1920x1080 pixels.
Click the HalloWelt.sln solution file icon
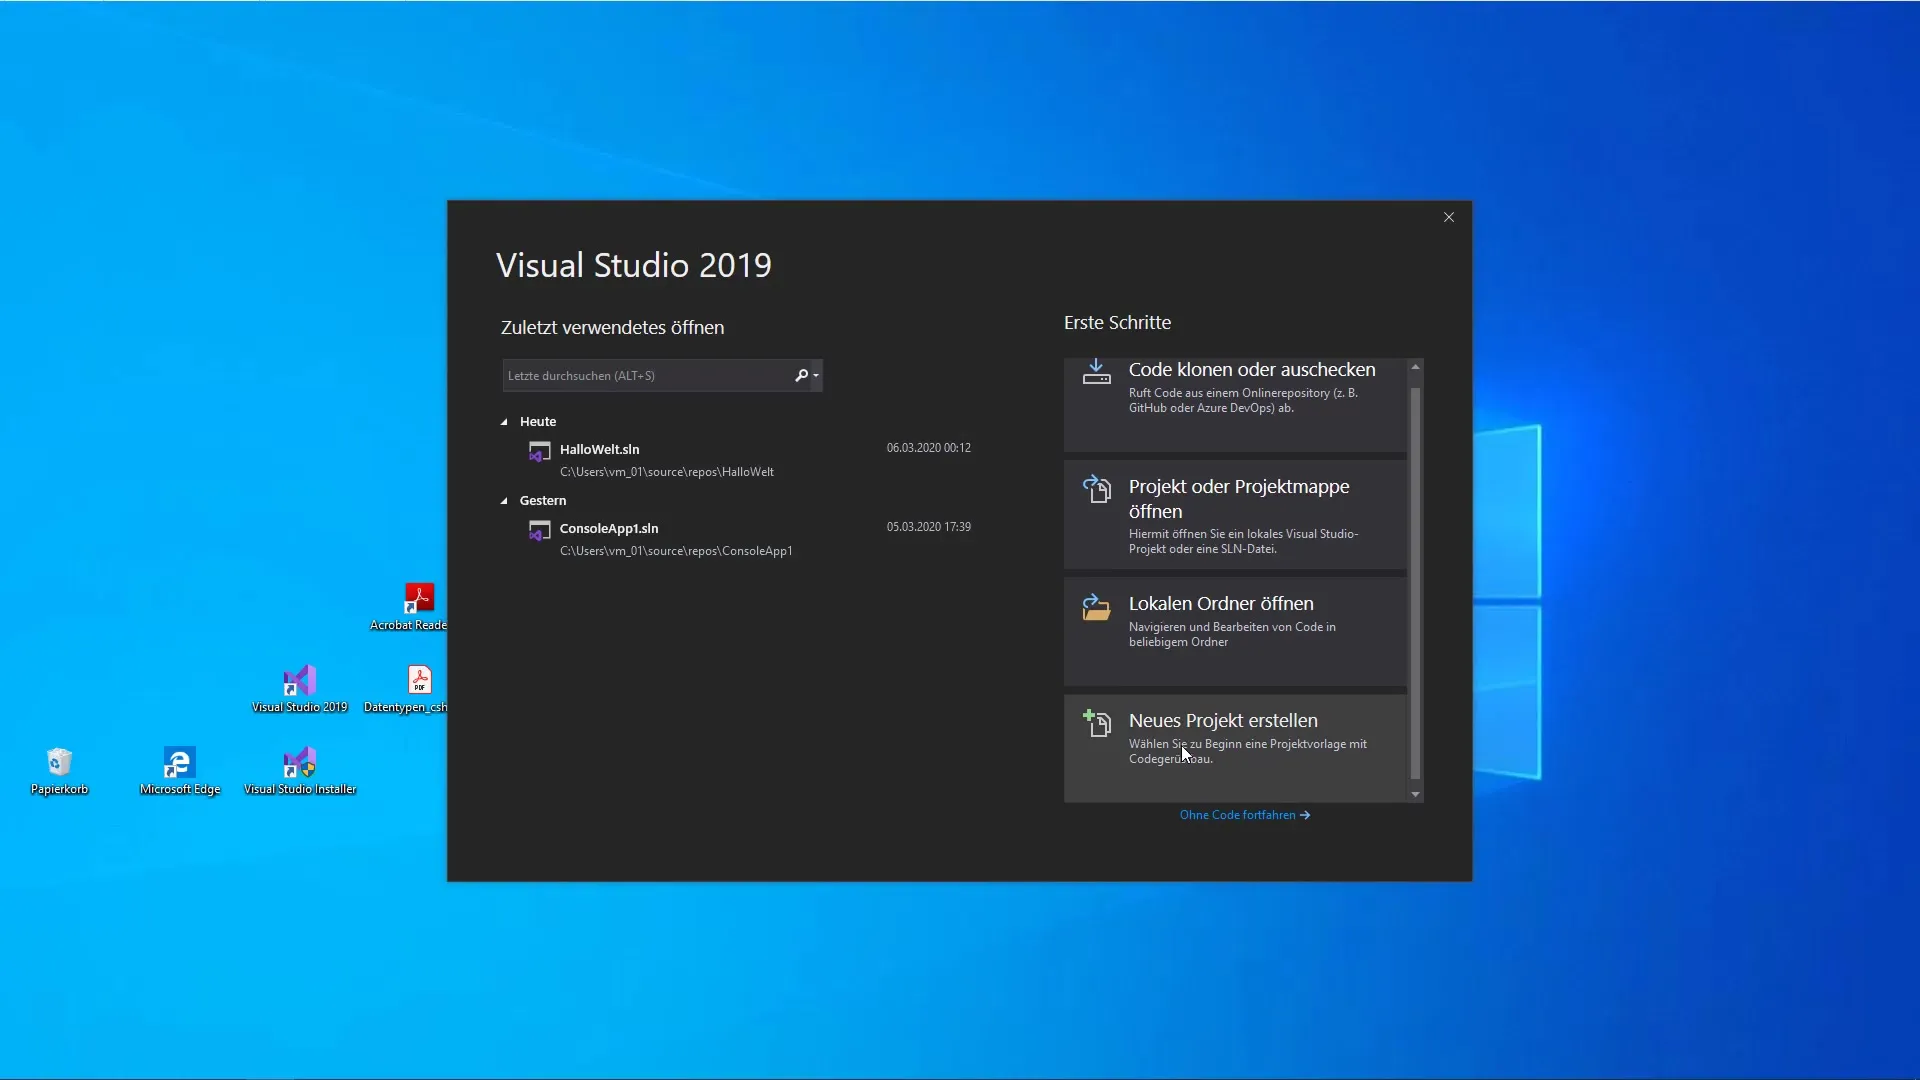[539, 451]
